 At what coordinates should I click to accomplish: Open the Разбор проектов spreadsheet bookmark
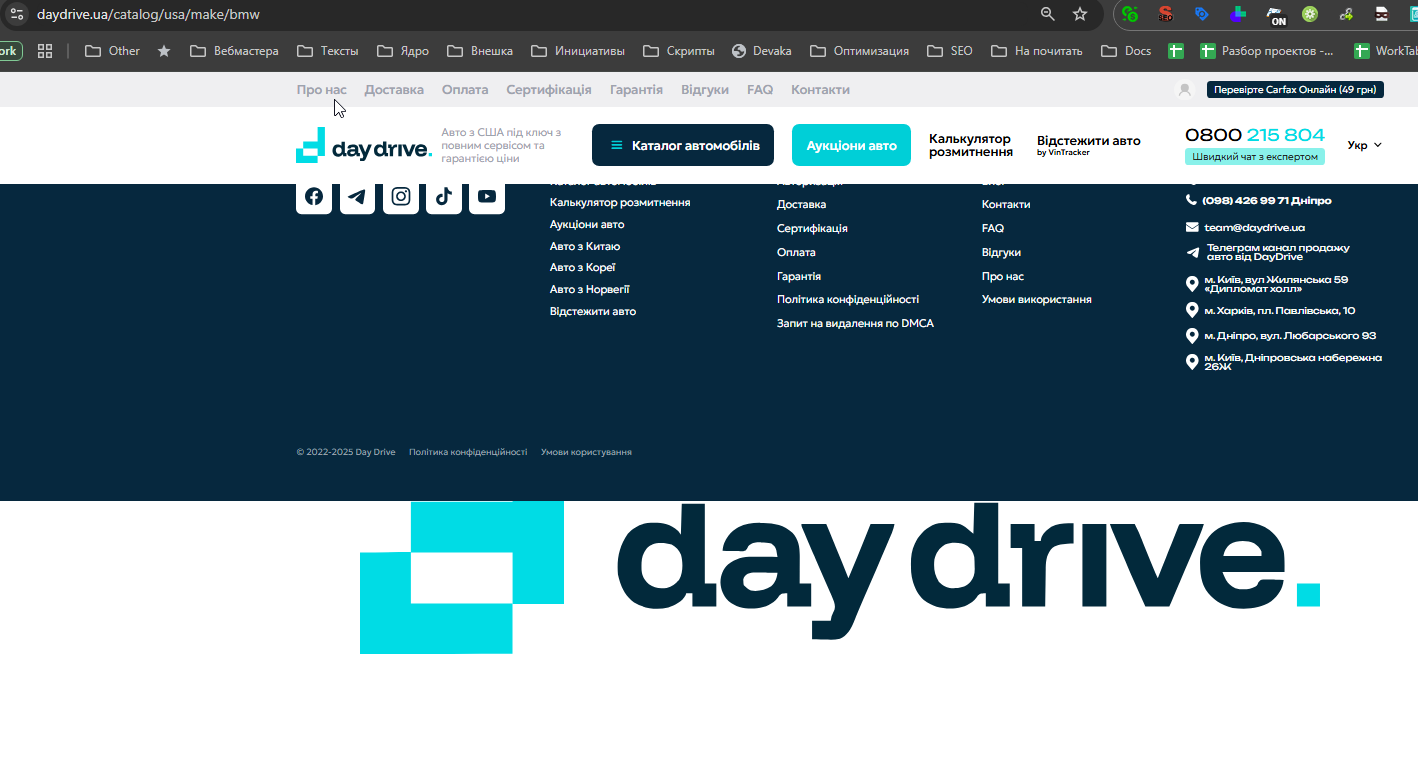(x=1267, y=51)
